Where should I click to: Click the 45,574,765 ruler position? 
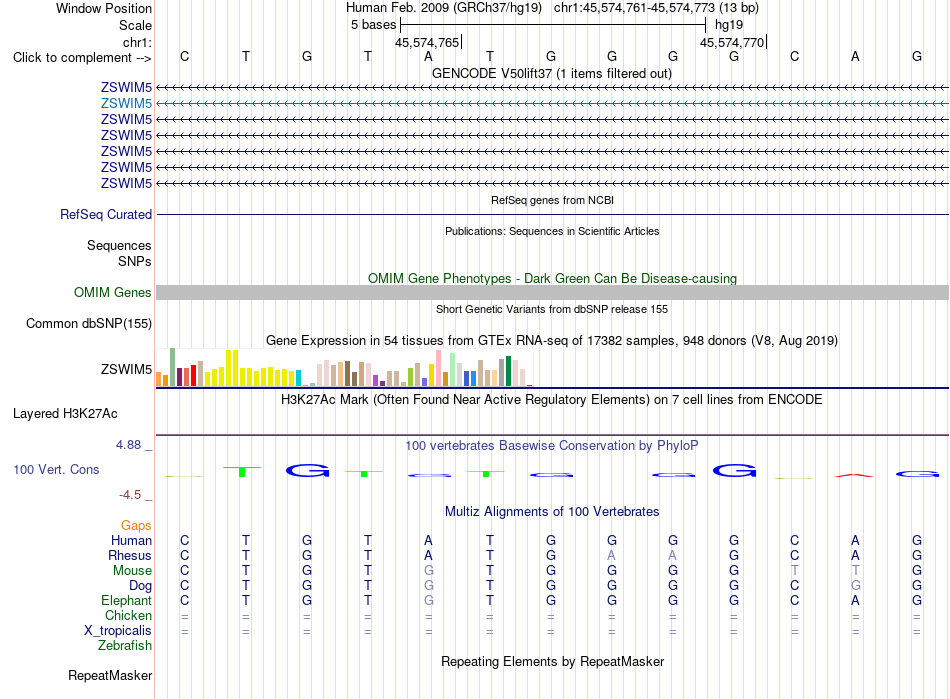(x=427, y=42)
